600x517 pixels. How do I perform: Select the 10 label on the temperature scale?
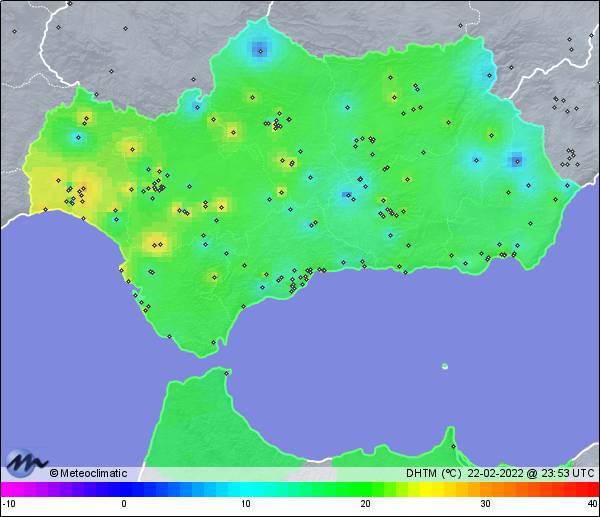click(245, 504)
